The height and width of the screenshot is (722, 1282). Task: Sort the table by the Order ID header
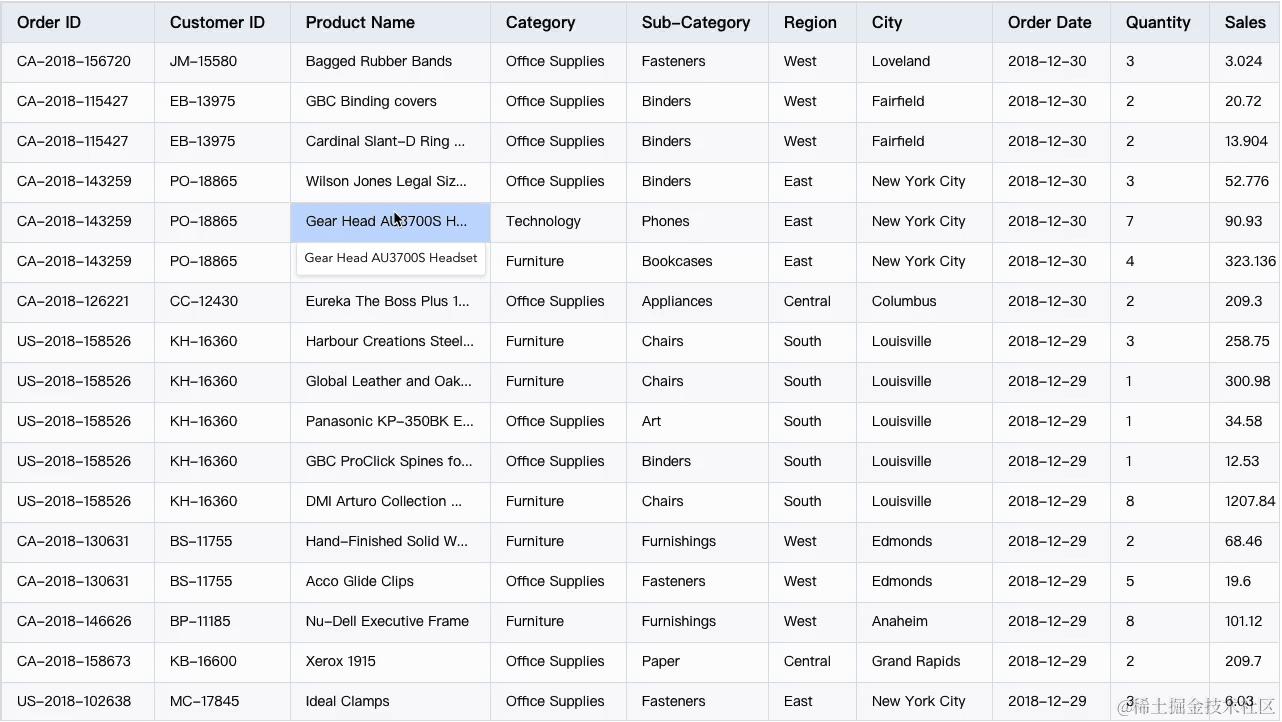click(48, 22)
